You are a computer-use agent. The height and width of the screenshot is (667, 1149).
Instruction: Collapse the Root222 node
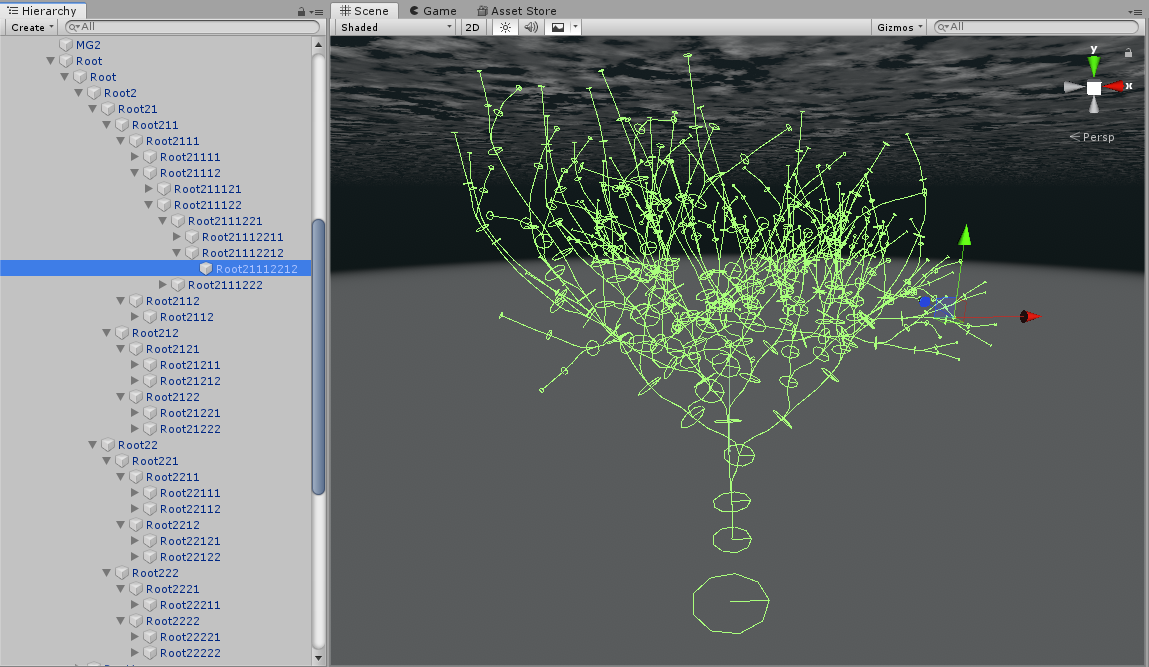(106, 573)
